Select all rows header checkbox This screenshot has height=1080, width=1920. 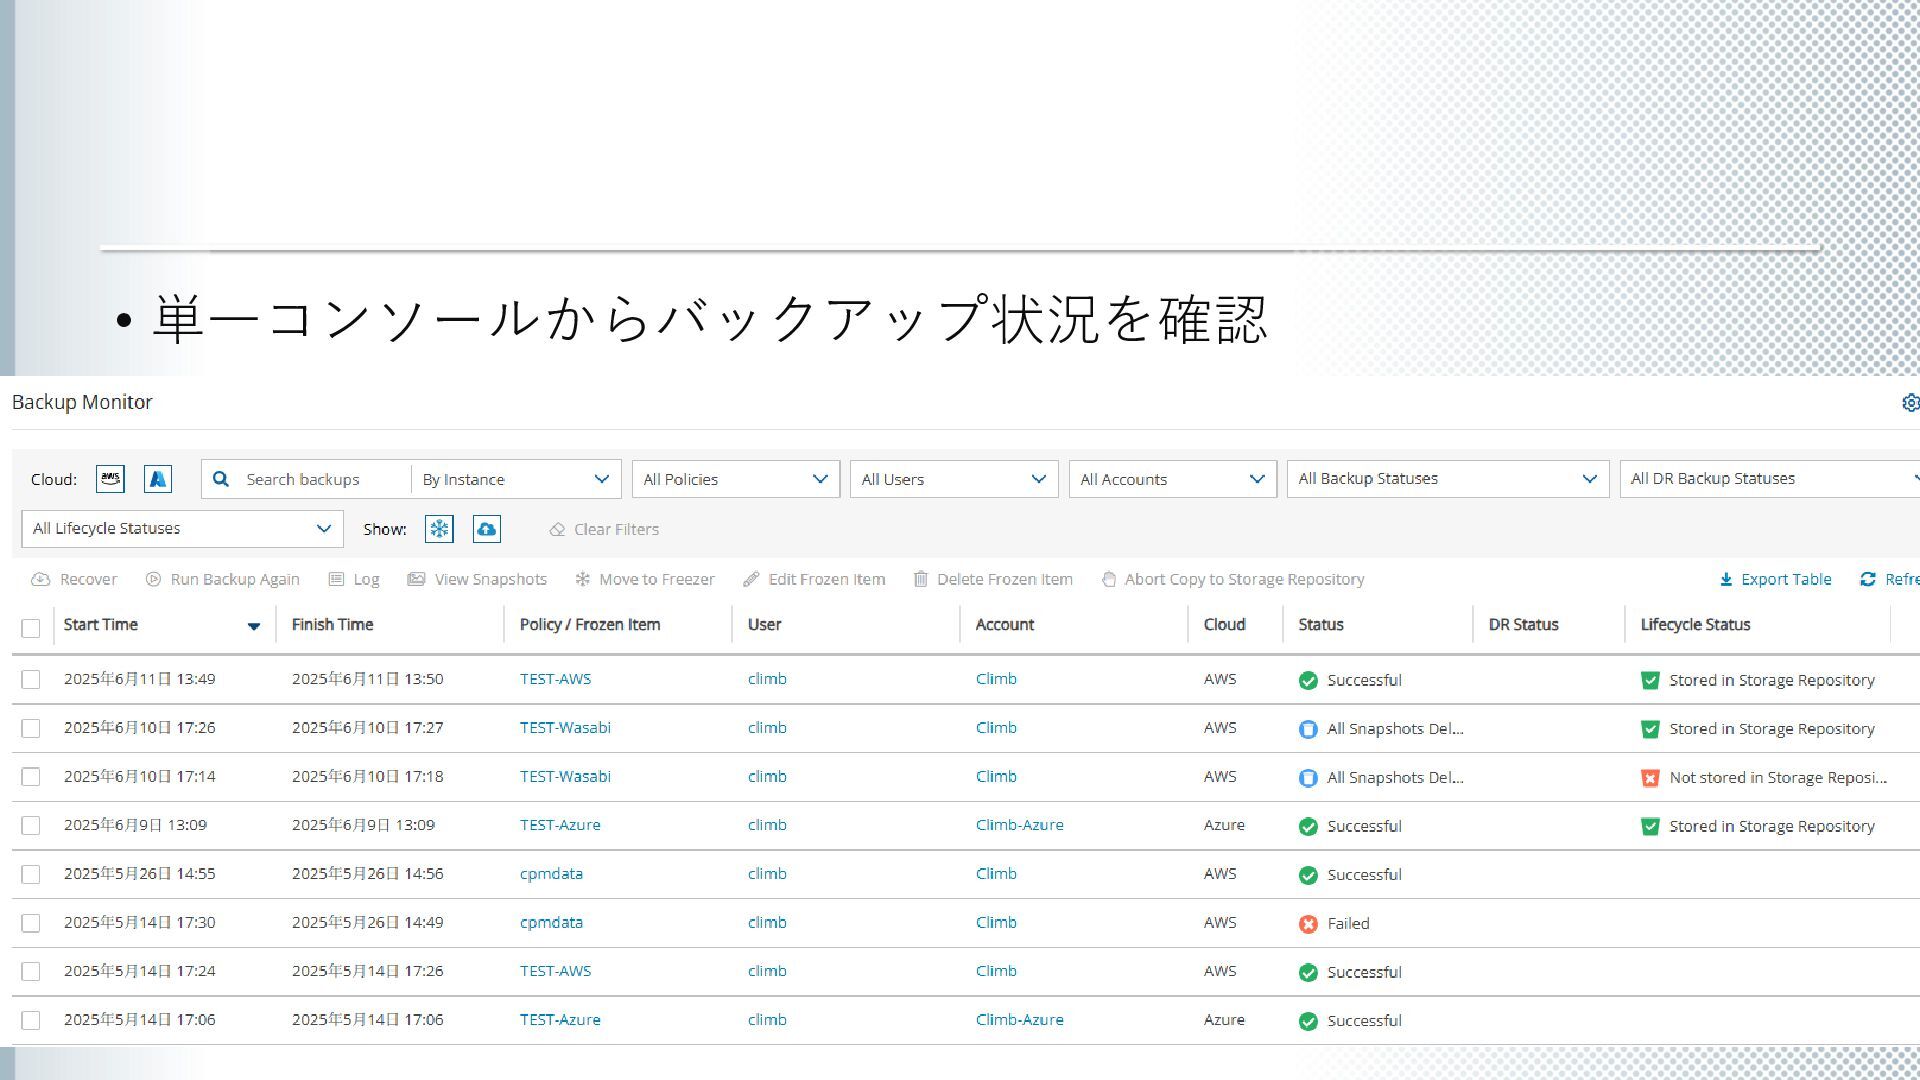(31, 628)
